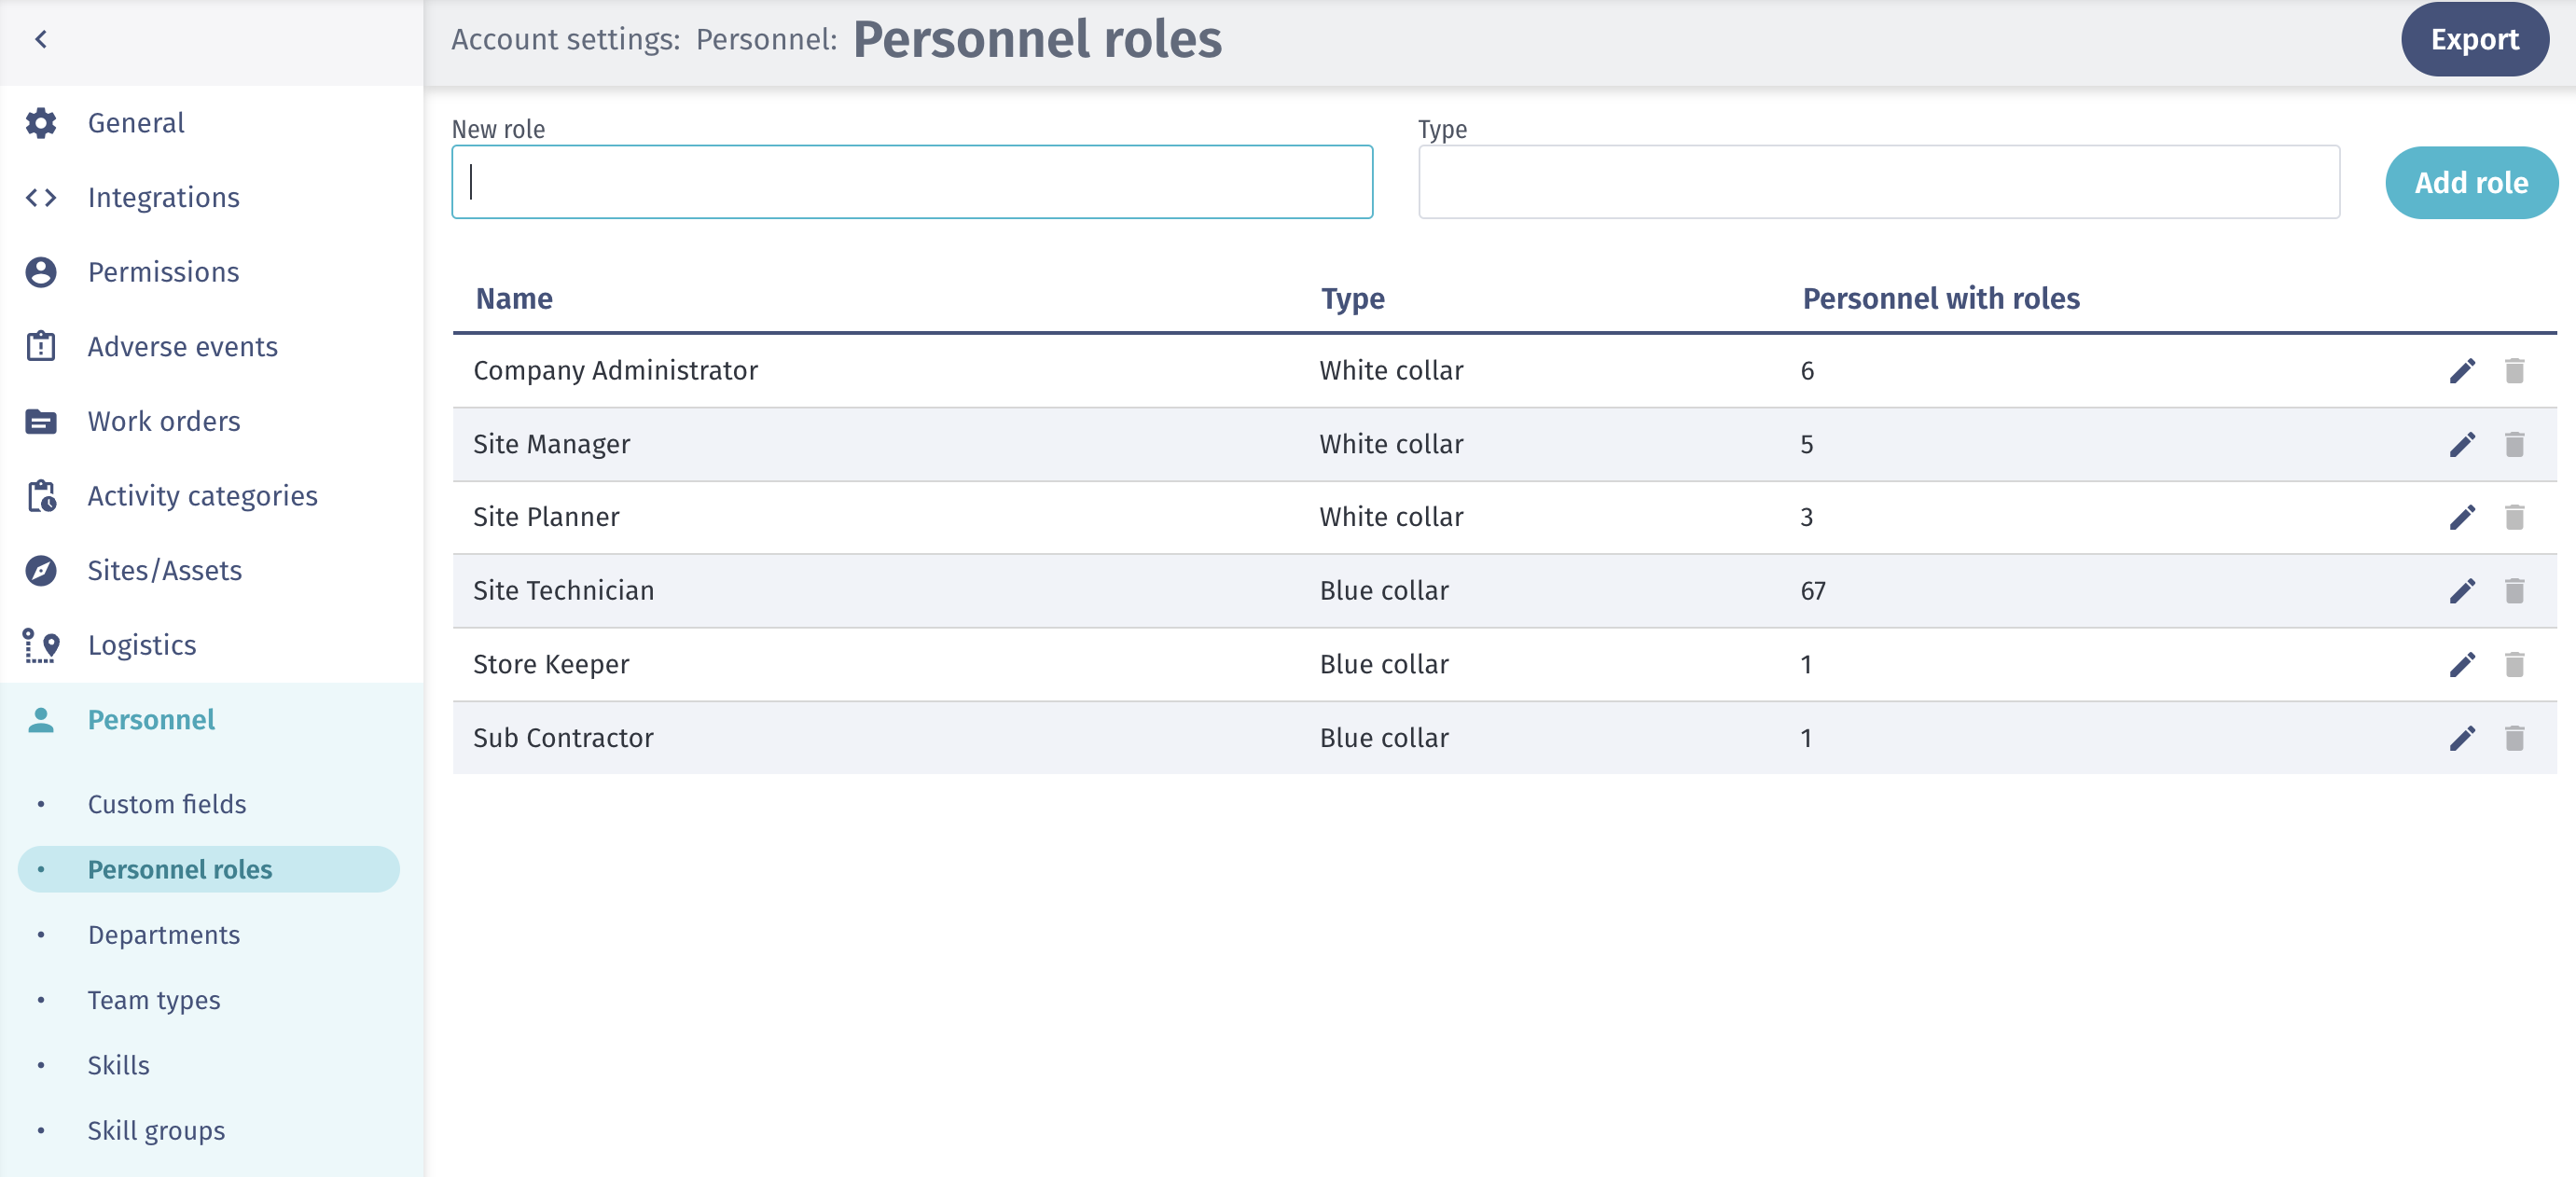This screenshot has height=1177, width=2576.
Task: Select Personnel roles submenu item
Action: (208, 869)
